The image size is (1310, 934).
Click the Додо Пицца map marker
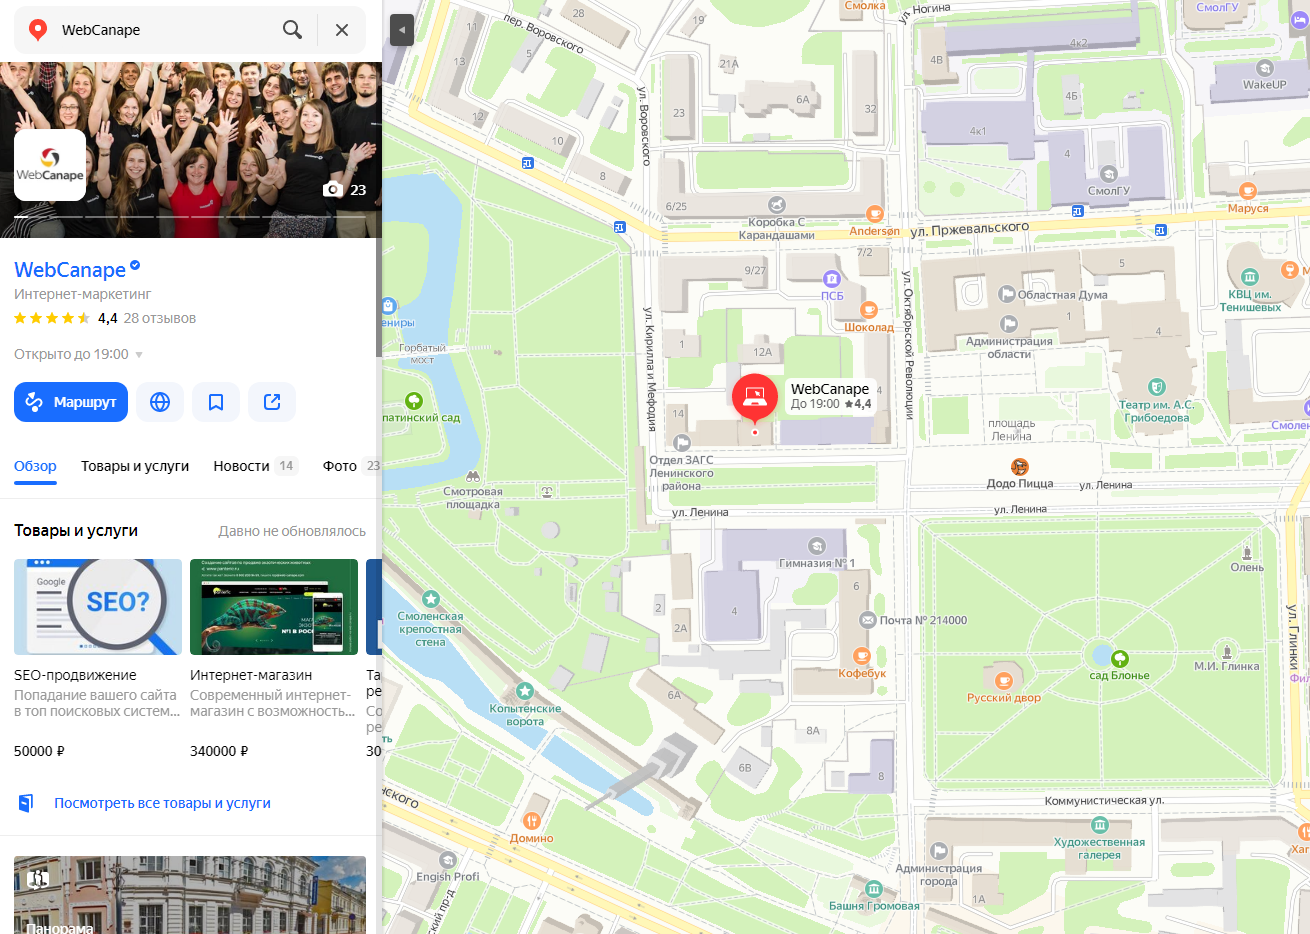pos(1020,467)
